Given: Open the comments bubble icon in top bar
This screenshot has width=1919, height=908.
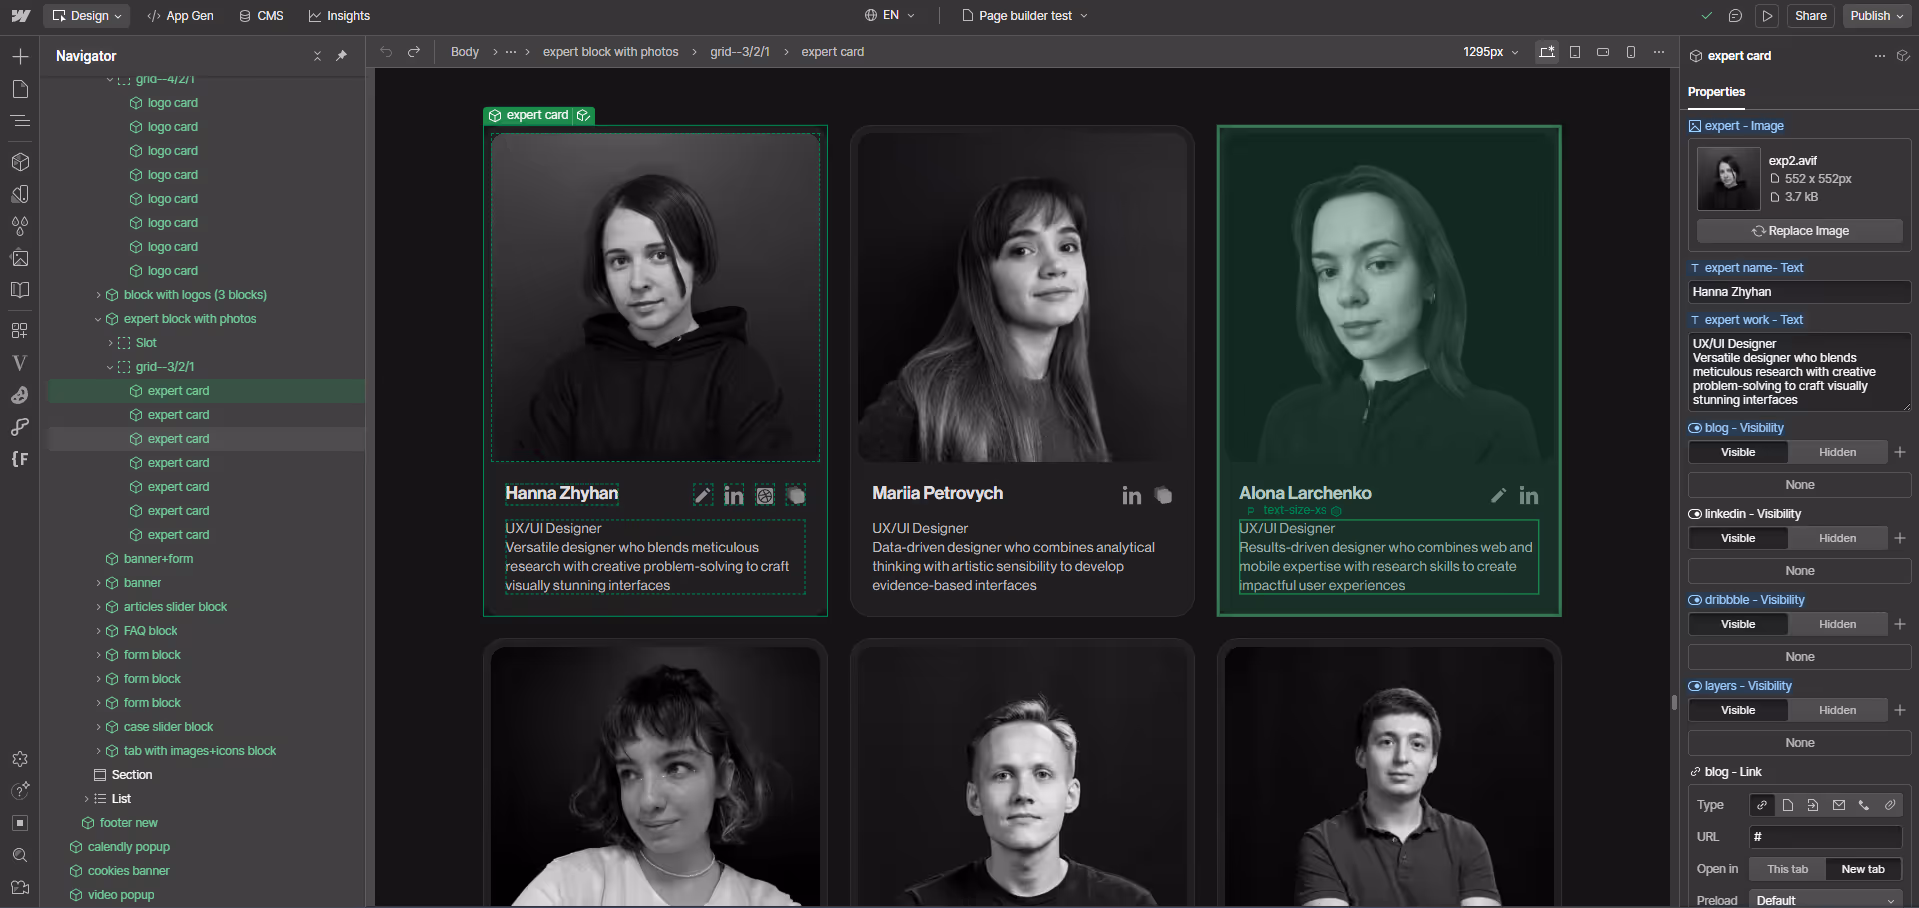Looking at the screenshot, I should (x=1735, y=16).
